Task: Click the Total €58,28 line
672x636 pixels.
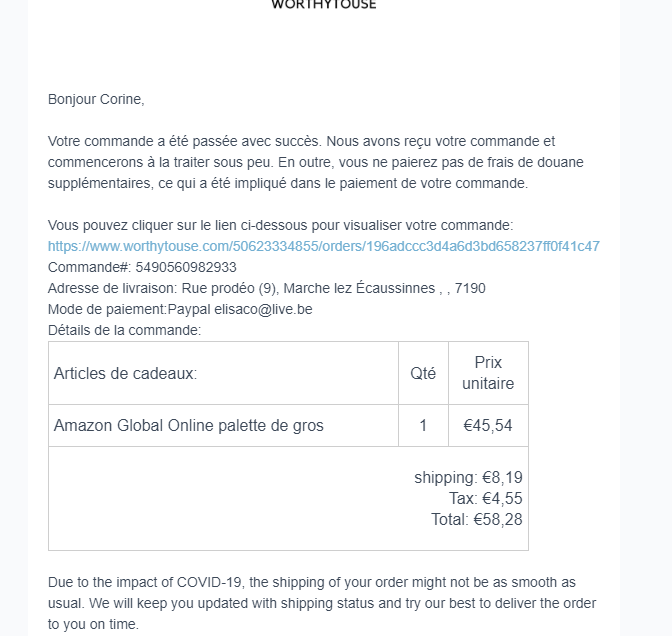Action: pos(477,519)
